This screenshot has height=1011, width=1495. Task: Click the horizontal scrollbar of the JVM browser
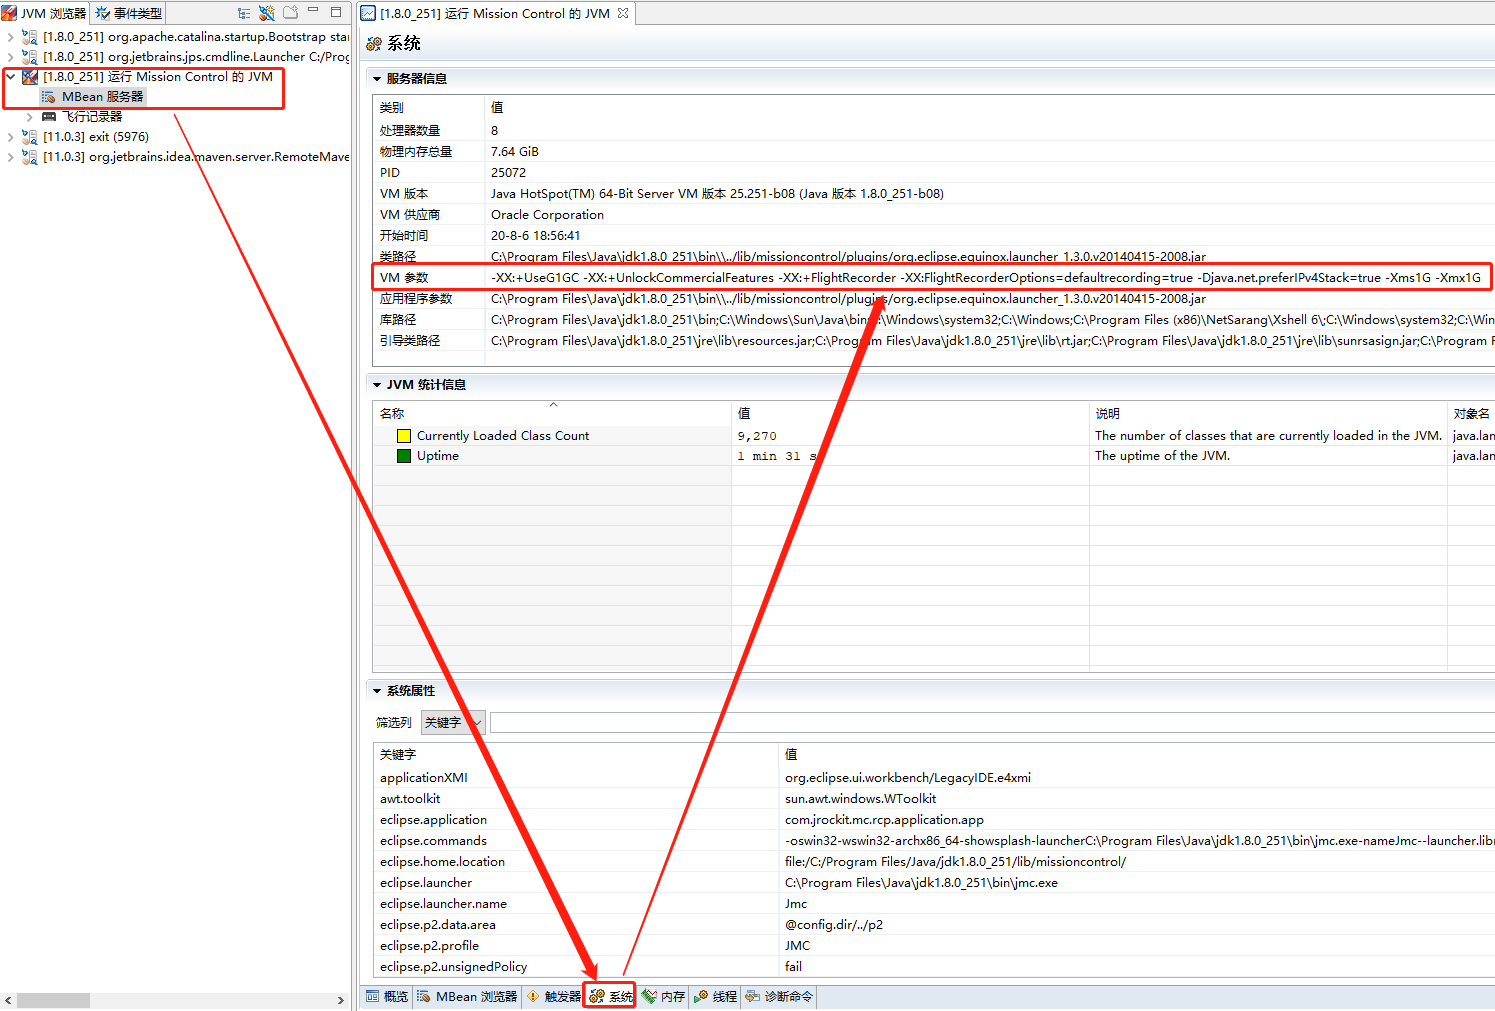point(53,999)
